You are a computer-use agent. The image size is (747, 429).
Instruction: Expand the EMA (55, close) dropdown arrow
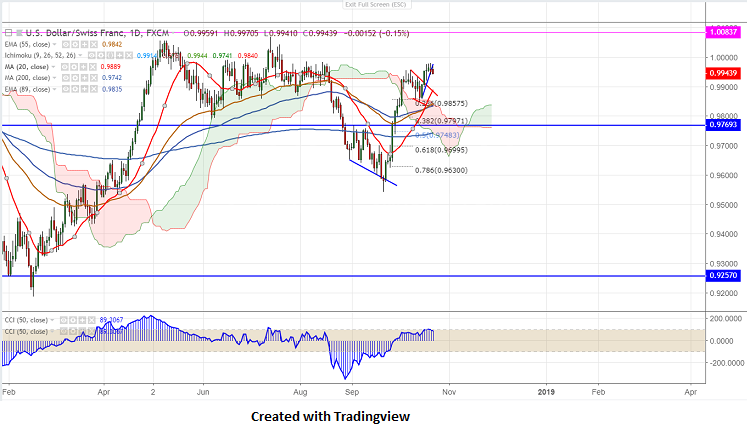click(54, 44)
